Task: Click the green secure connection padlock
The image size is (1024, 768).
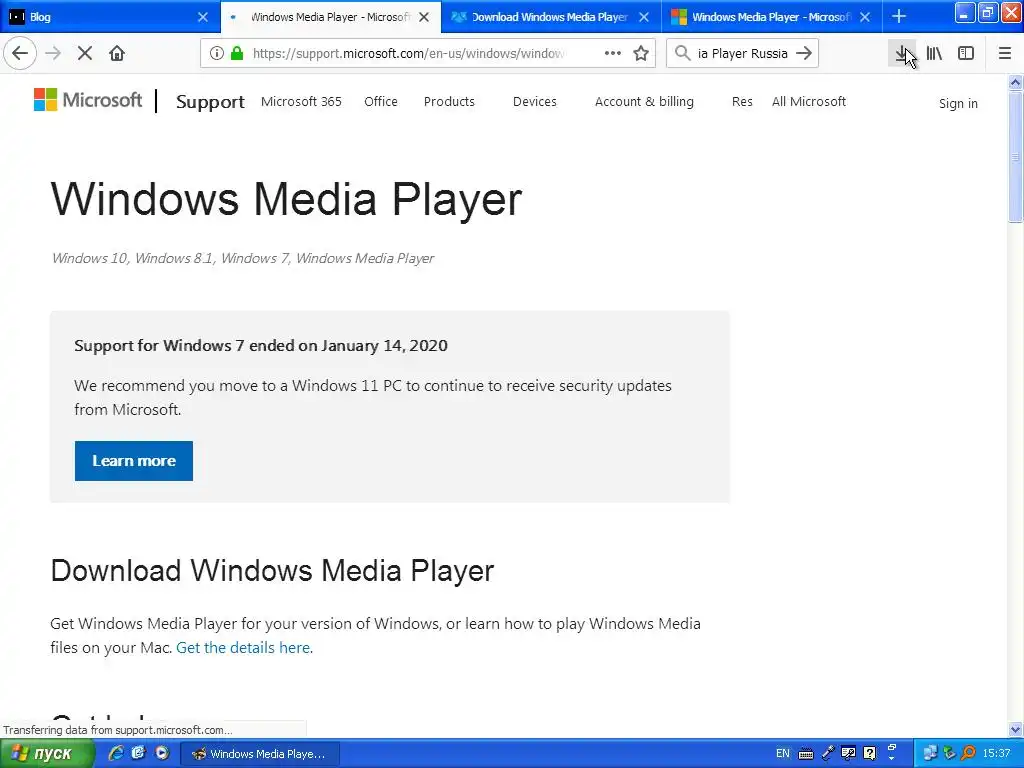Action: (x=237, y=54)
